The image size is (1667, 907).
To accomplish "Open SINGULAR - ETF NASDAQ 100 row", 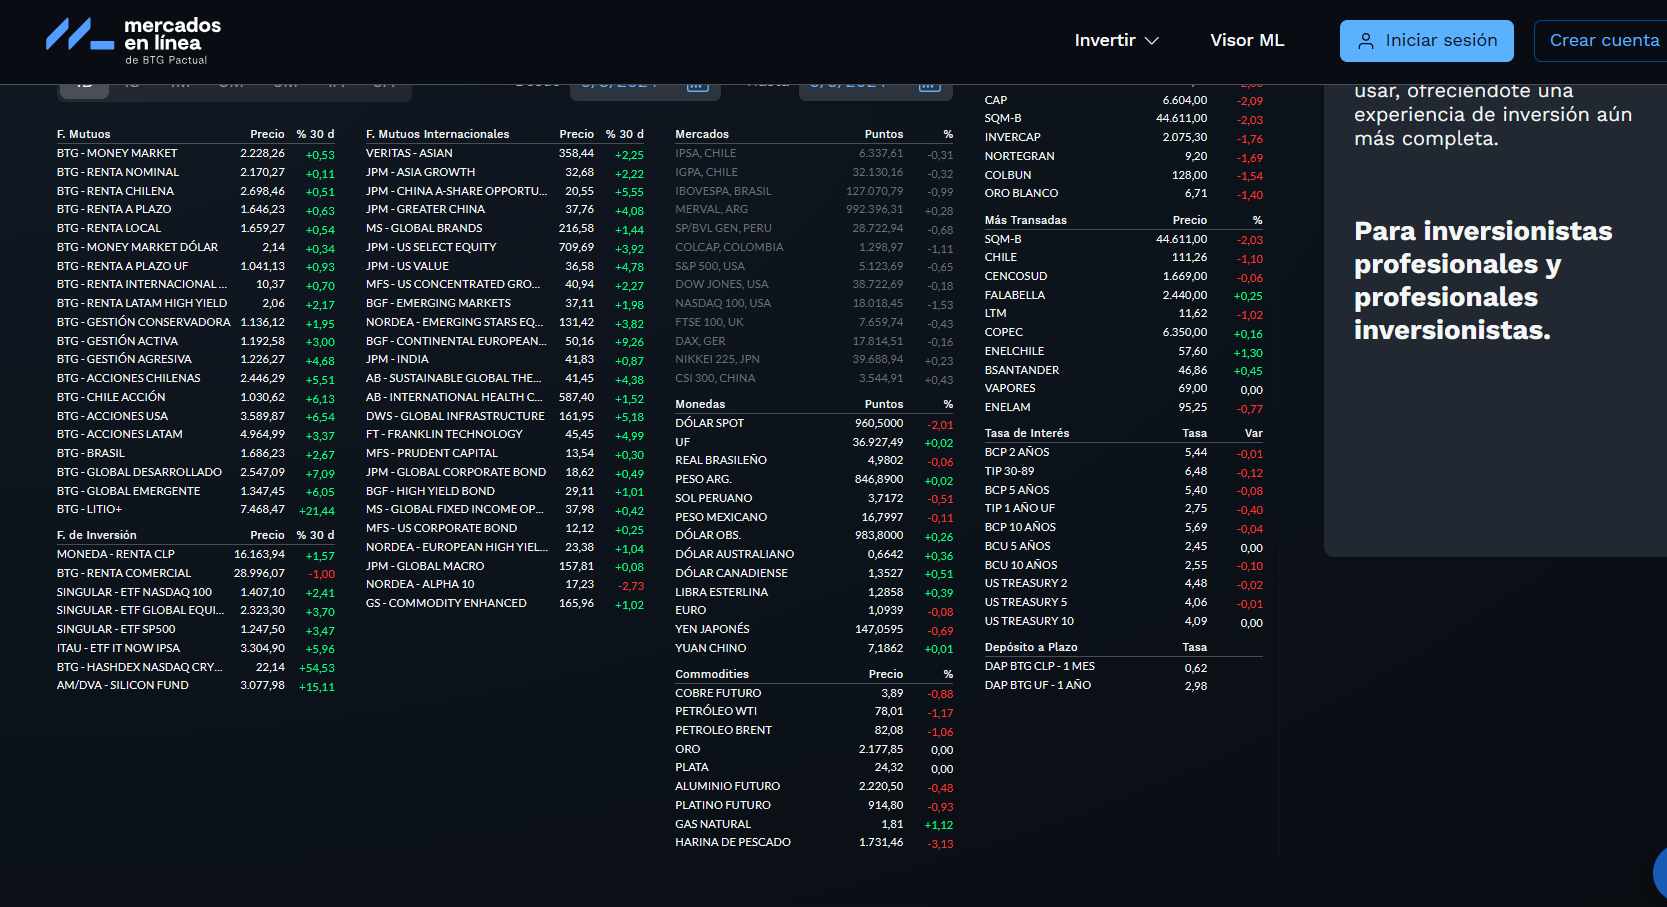I will click(196, 592).
